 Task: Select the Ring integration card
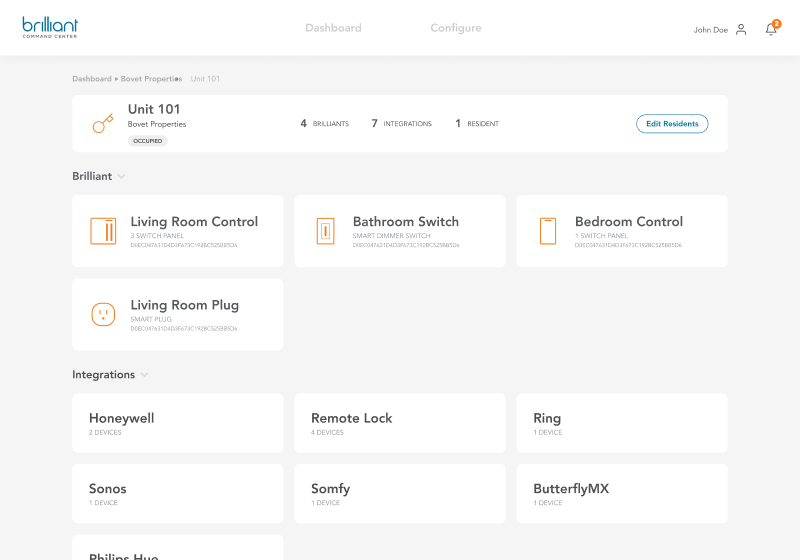coord(621,423)
